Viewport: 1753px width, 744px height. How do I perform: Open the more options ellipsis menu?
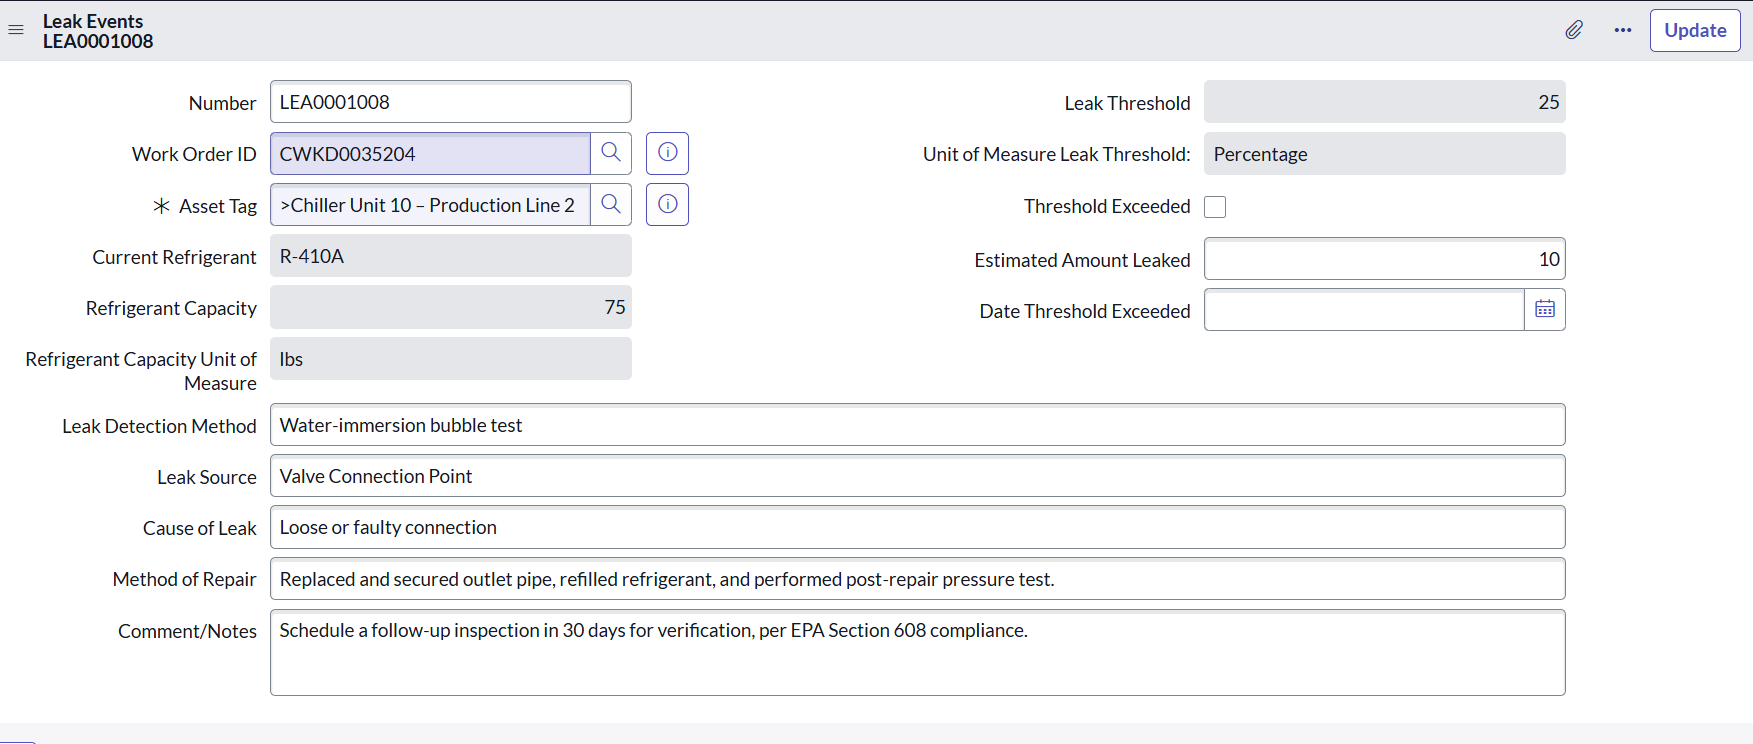click(1622, 30)
